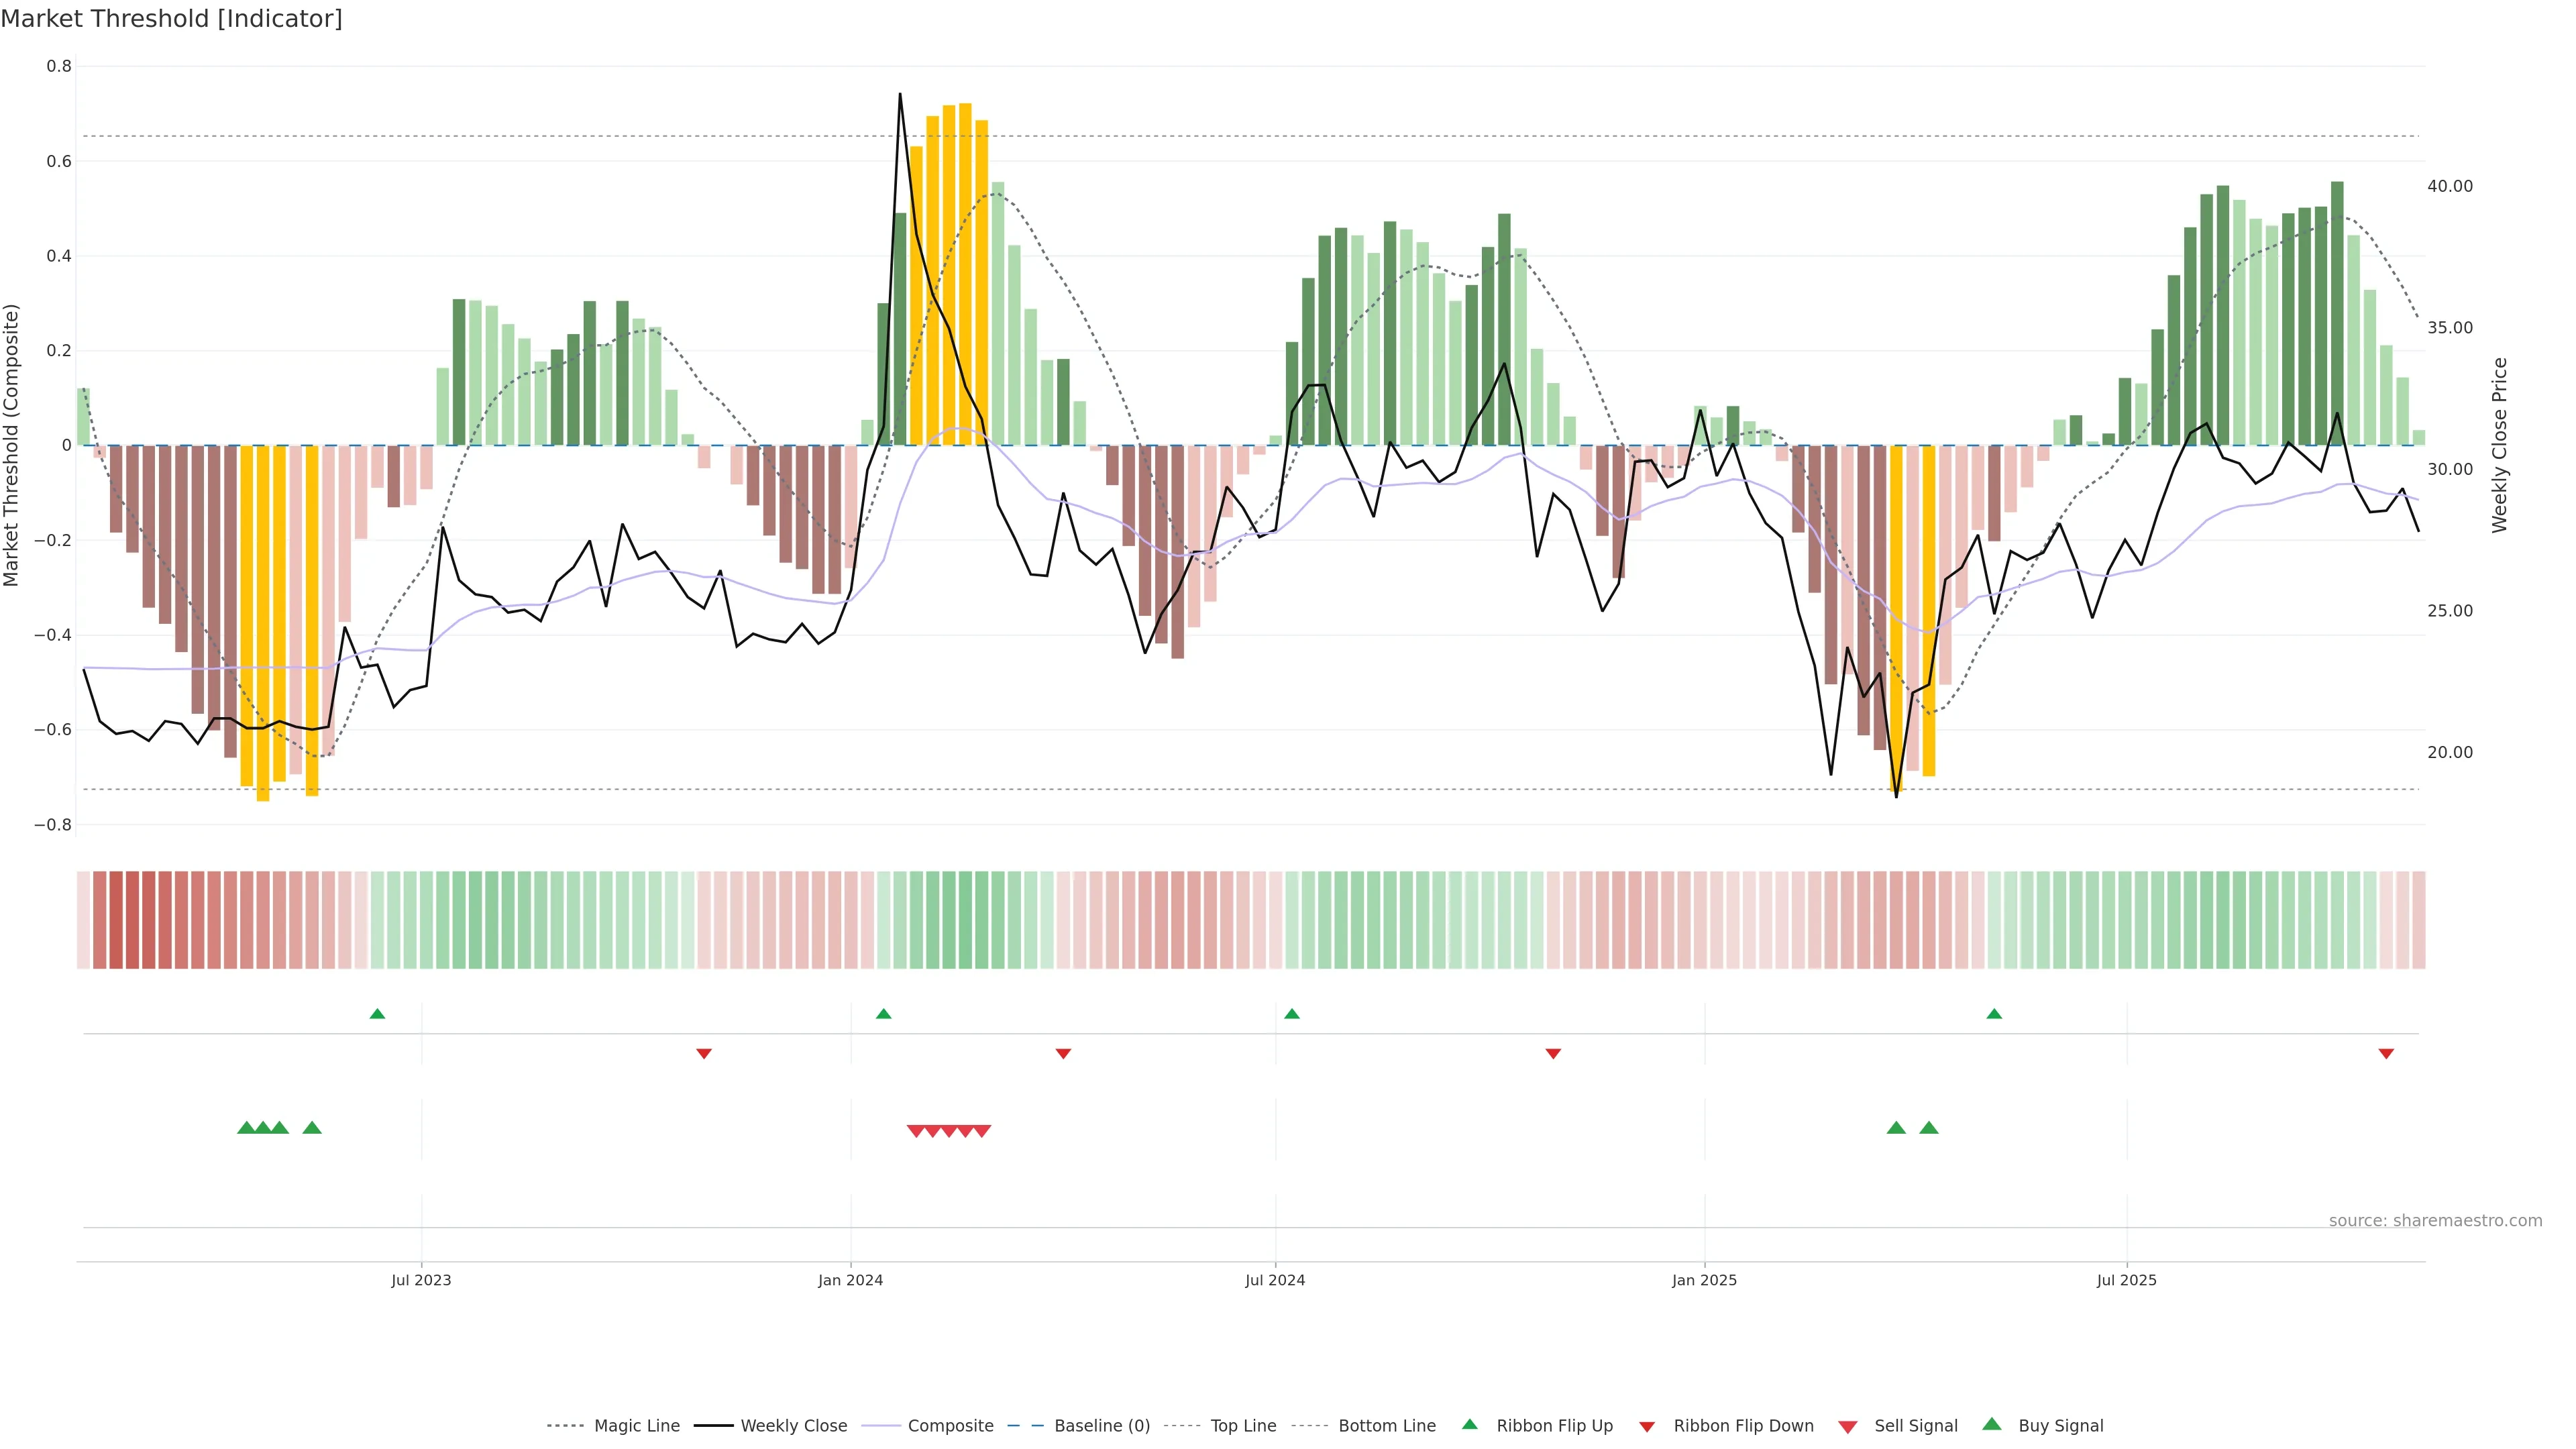The height and width of the screenshot is (1449, 2576).
Task: Toggle the Composite legend entry
Action: pyautogui.click(x=950, y=1426)
